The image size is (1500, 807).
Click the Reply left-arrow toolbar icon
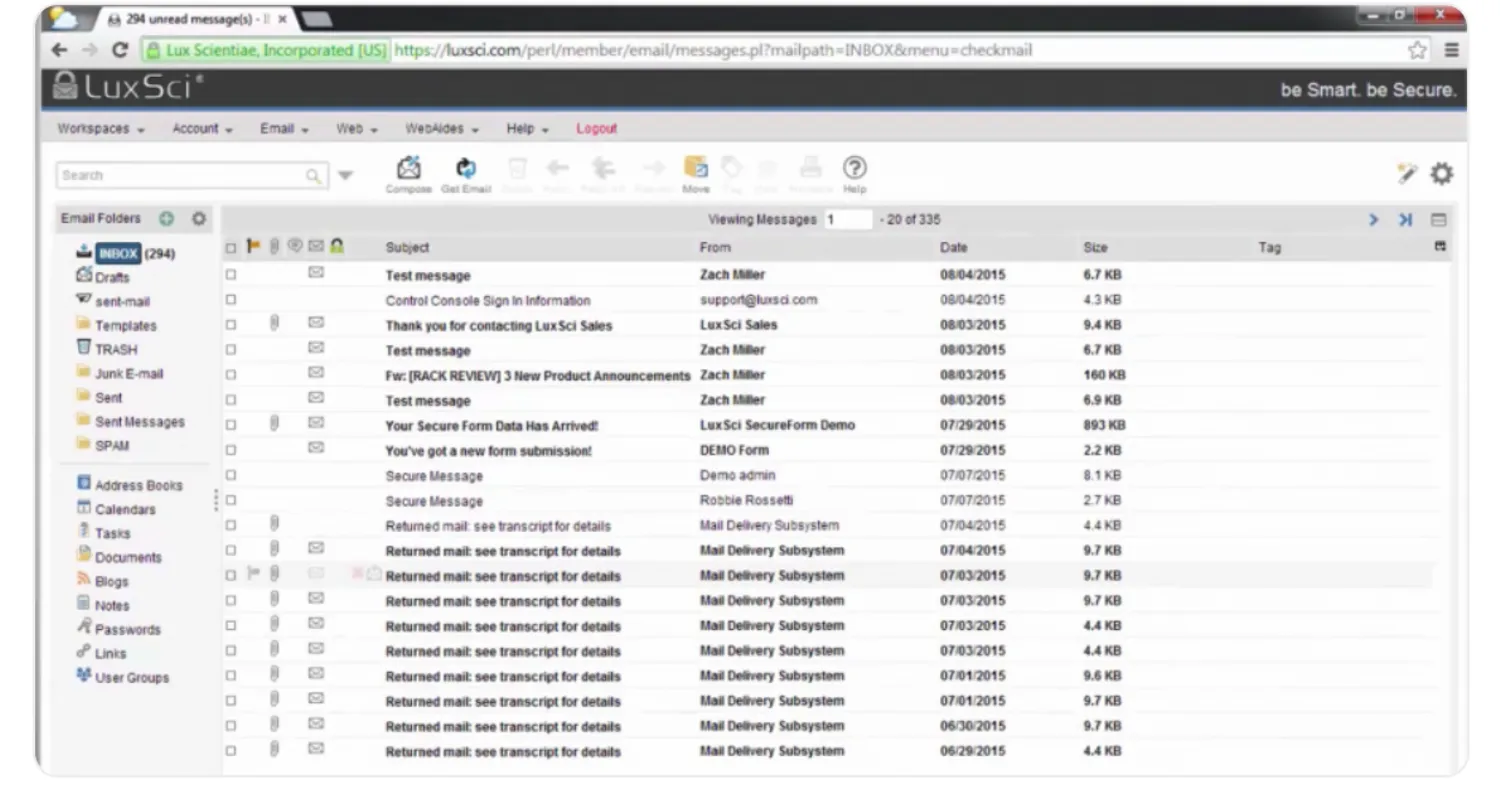tap(558, 168)
